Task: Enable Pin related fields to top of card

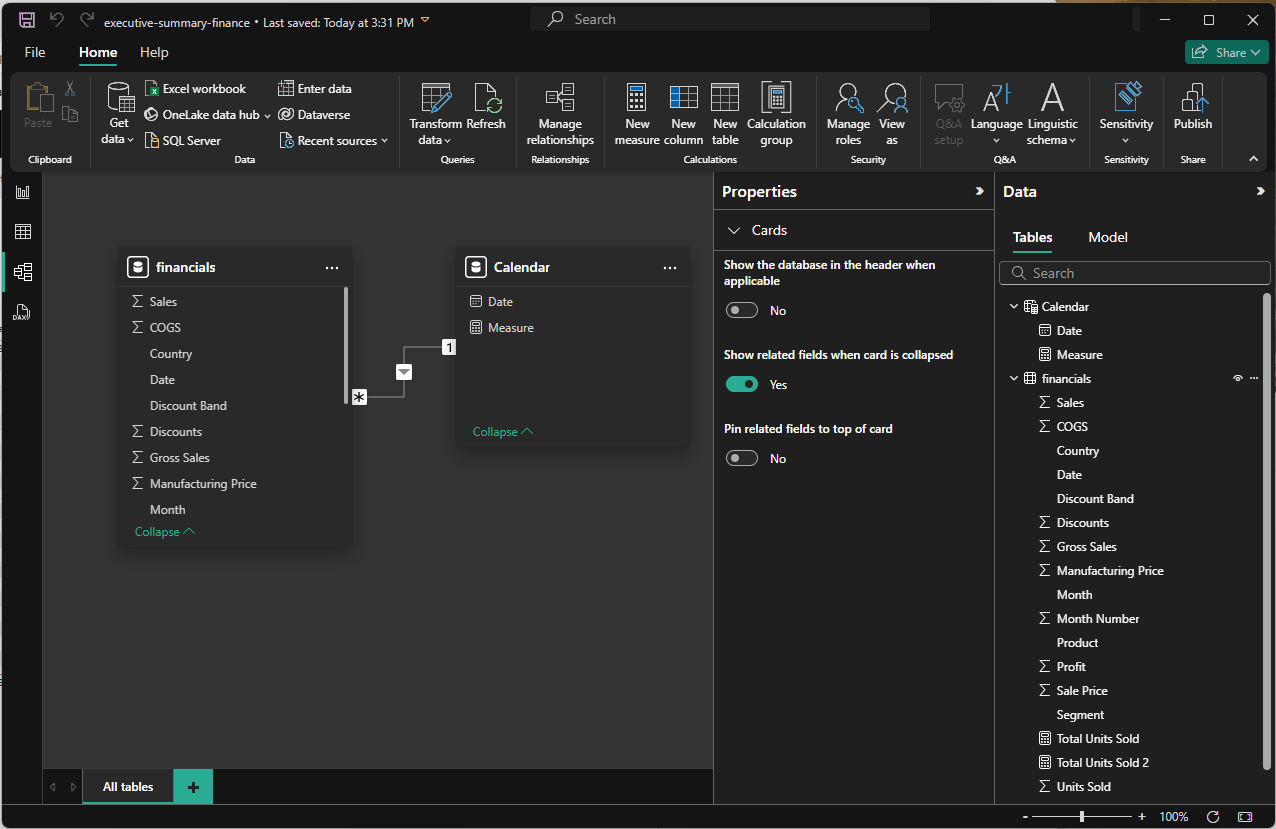Action: (742, 459)
